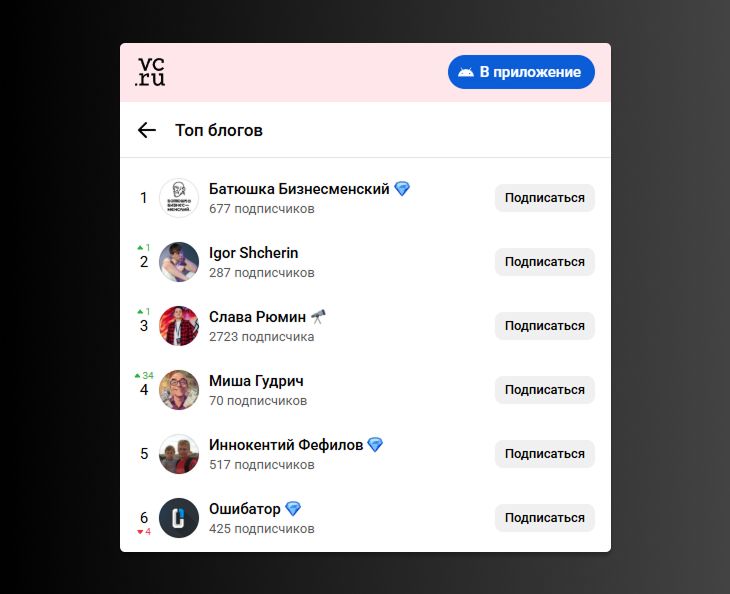This screenshot has width=730, height=594.
Task: Click the diamond badge beside Ошибатор
Action: pyautogui.click(x=293, y=508)
